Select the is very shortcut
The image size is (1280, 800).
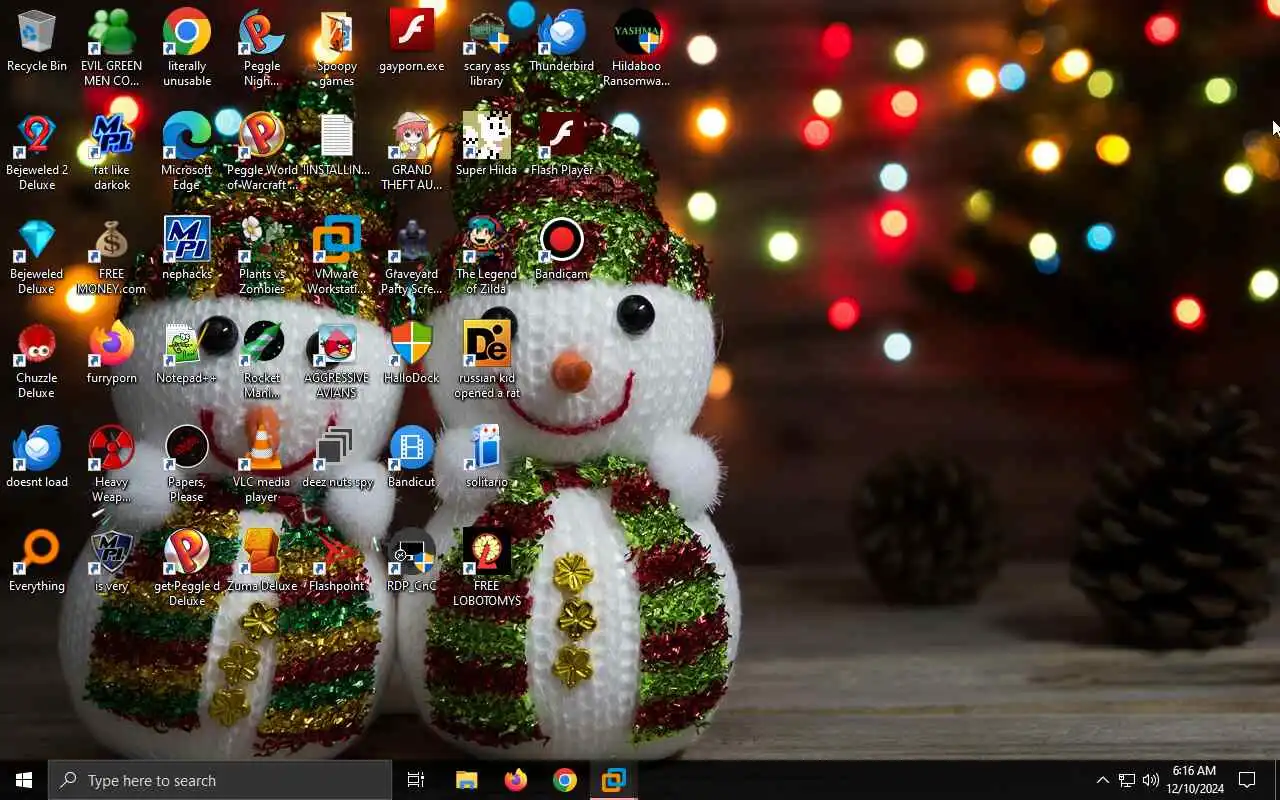coord(111,562)
